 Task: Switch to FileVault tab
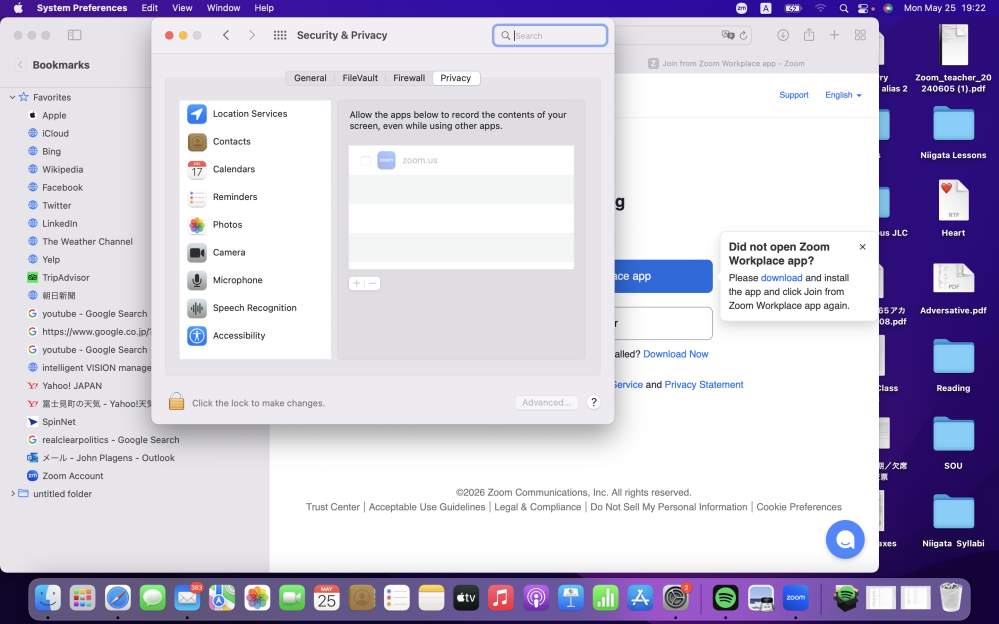point(360,78)
